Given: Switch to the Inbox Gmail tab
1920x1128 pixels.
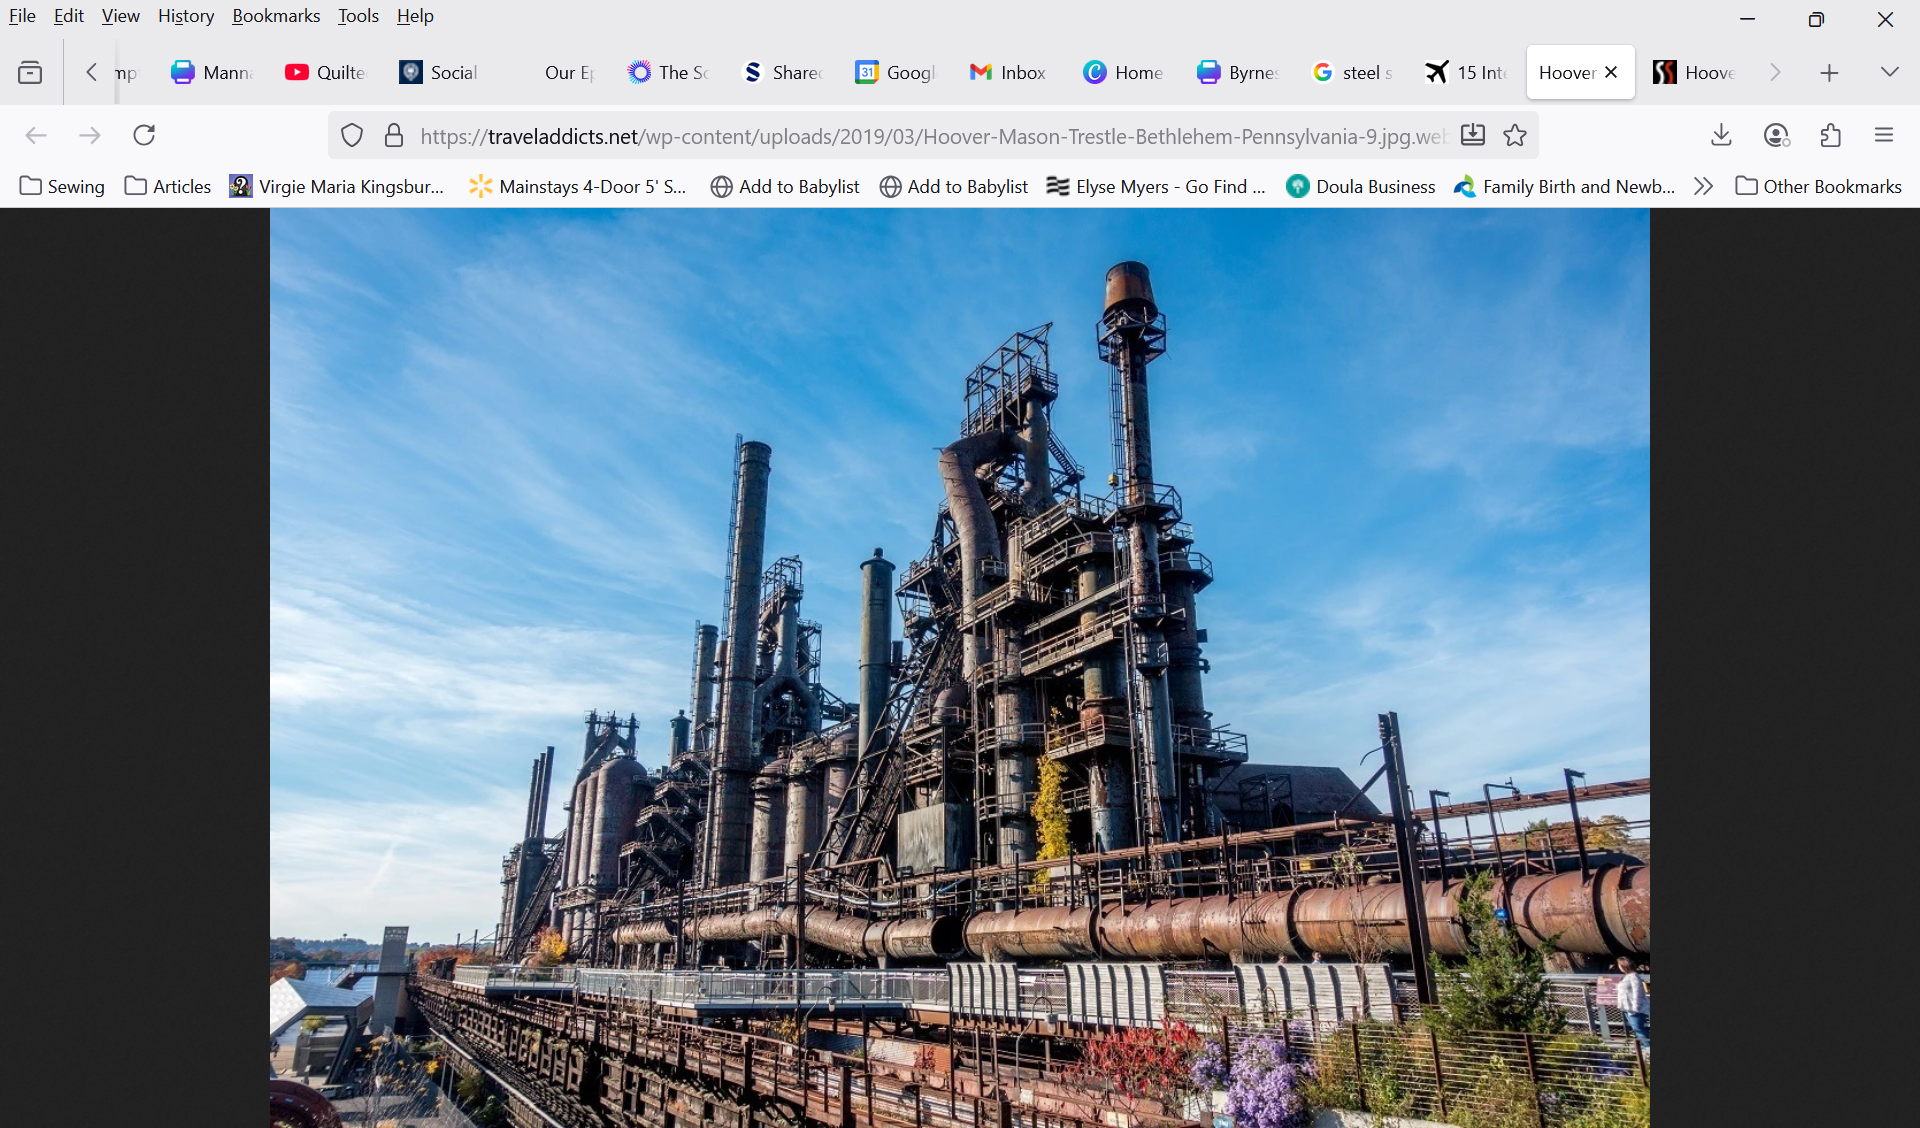Looking at the screenshot, I should pos(1008,72).
